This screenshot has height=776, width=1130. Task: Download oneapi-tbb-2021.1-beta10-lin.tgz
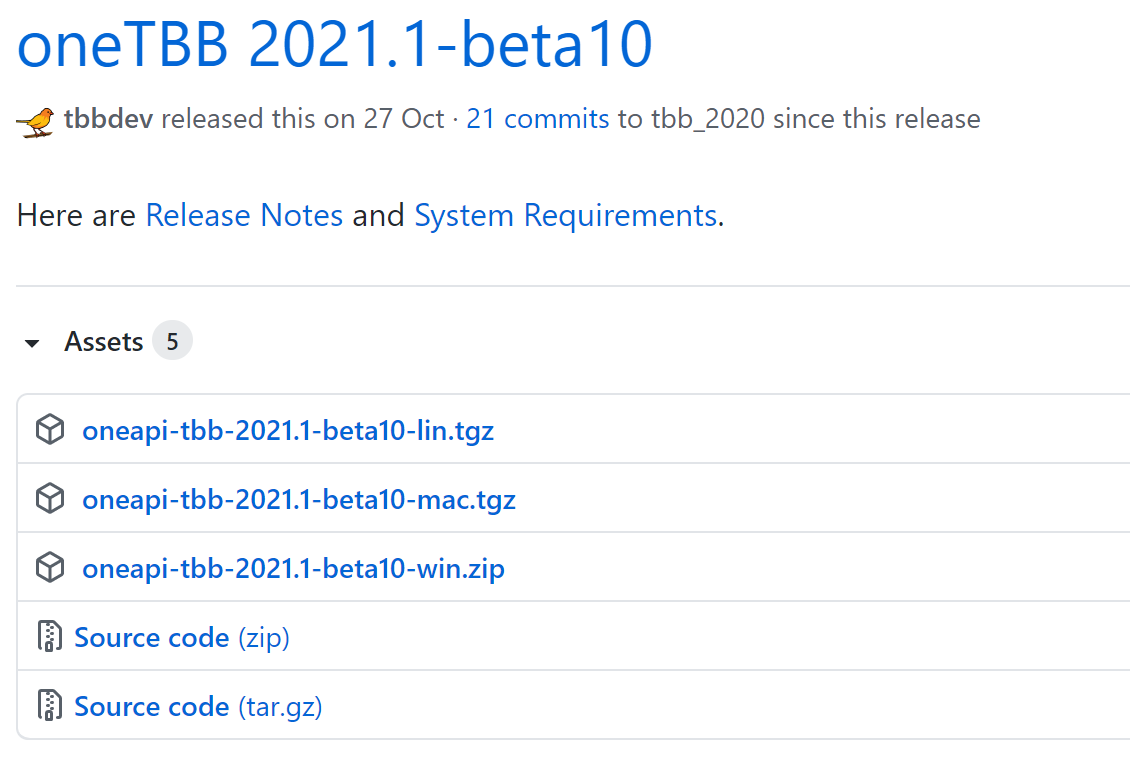tap(288, 429)
